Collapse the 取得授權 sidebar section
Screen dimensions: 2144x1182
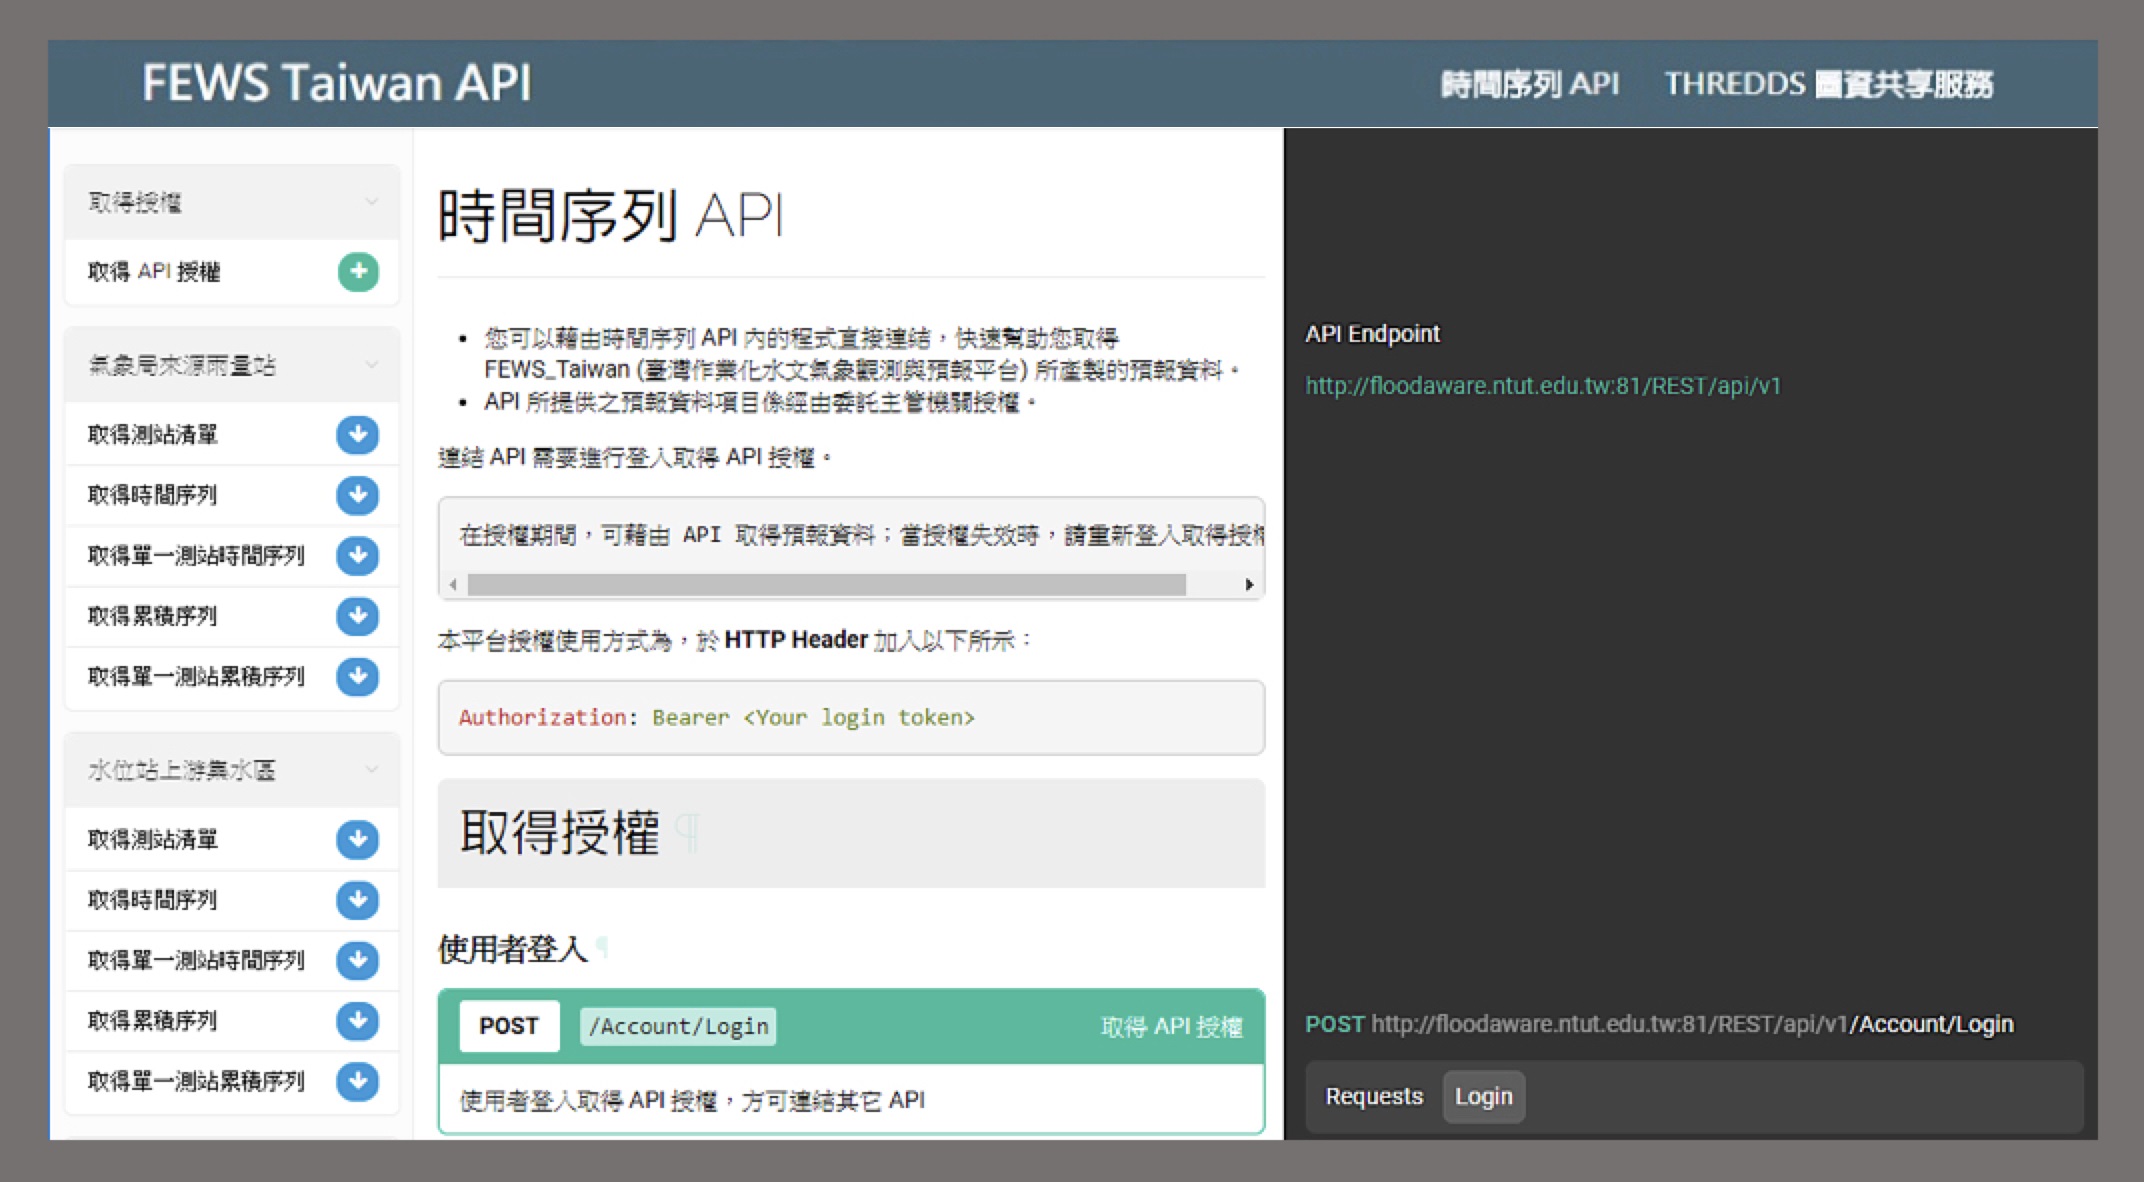point(371,202)
